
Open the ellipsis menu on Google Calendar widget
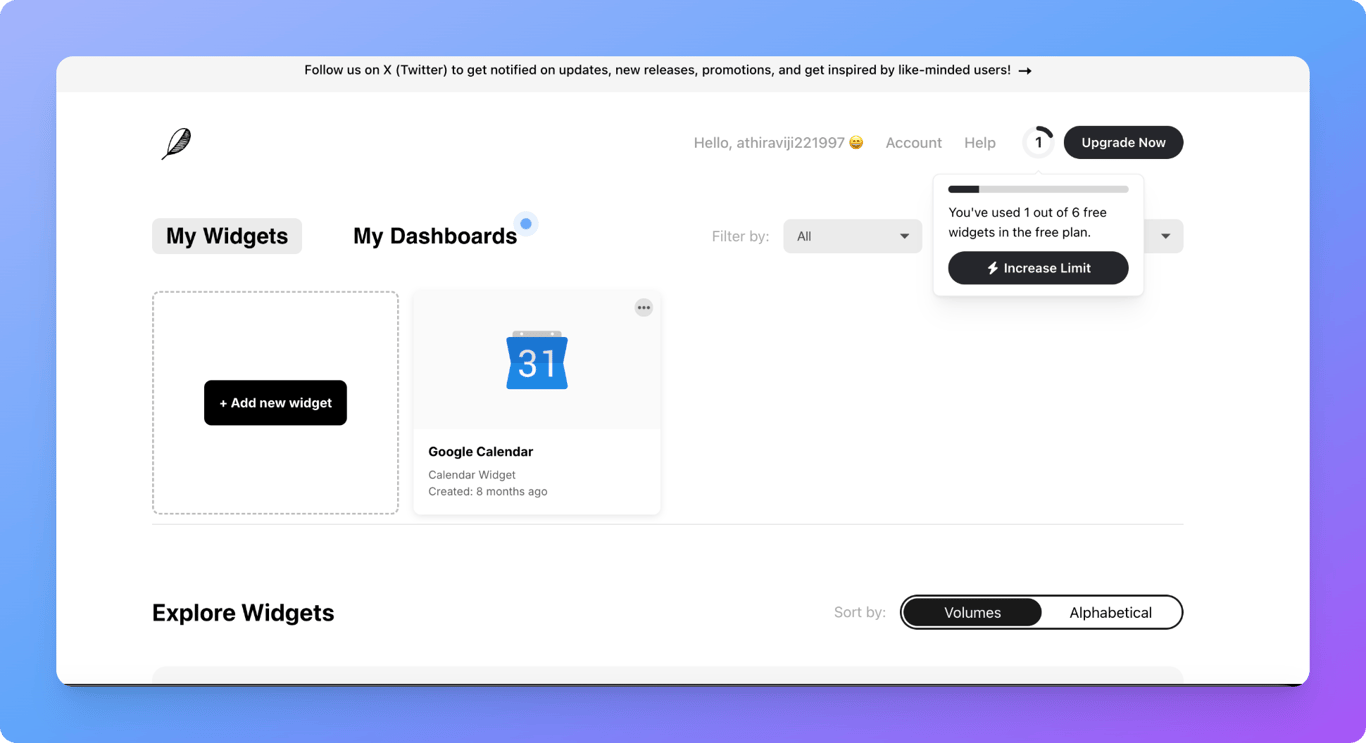644,307
